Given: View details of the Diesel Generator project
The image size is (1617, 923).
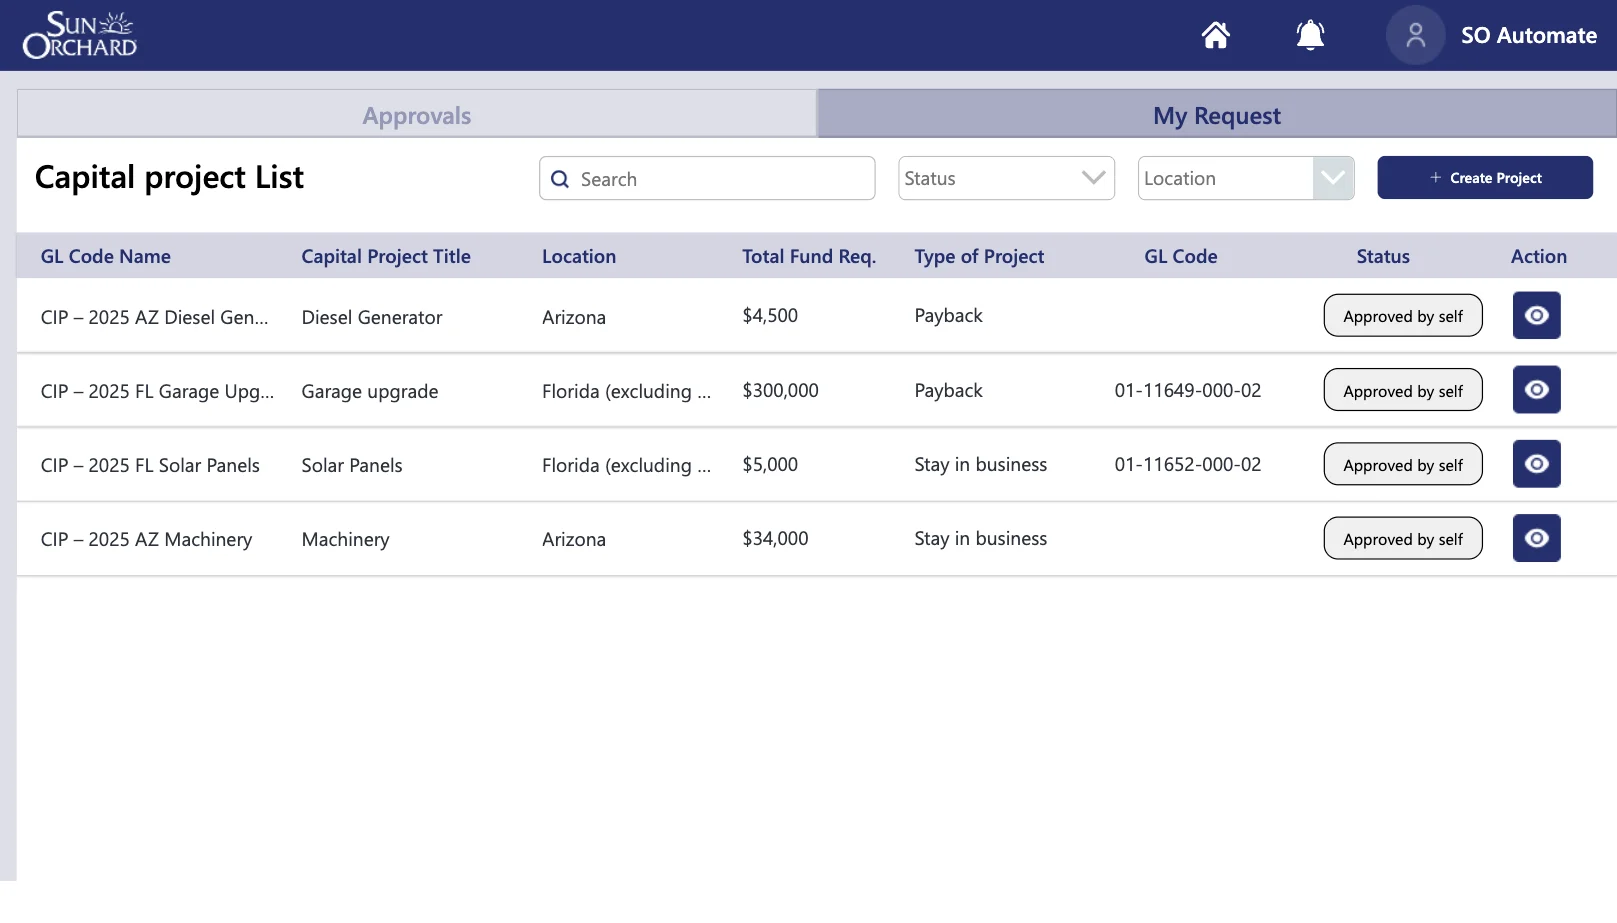Looking at the screenshot, I should pos(1536,315).
